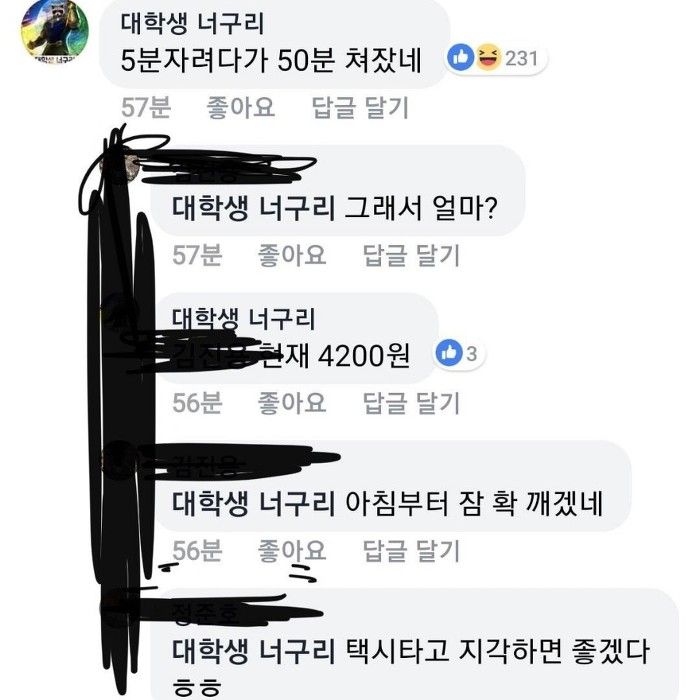Click 답글 달기 under '그래서 얼마?'
Image resolution: width=700 pixels, height=700 pixels.
click(x=411, y=255)
